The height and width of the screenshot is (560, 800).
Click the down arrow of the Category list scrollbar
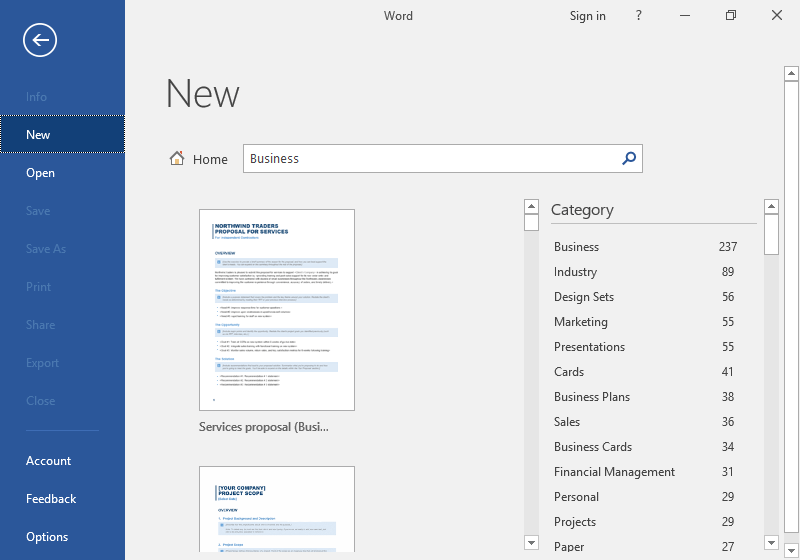pos(771,543)
